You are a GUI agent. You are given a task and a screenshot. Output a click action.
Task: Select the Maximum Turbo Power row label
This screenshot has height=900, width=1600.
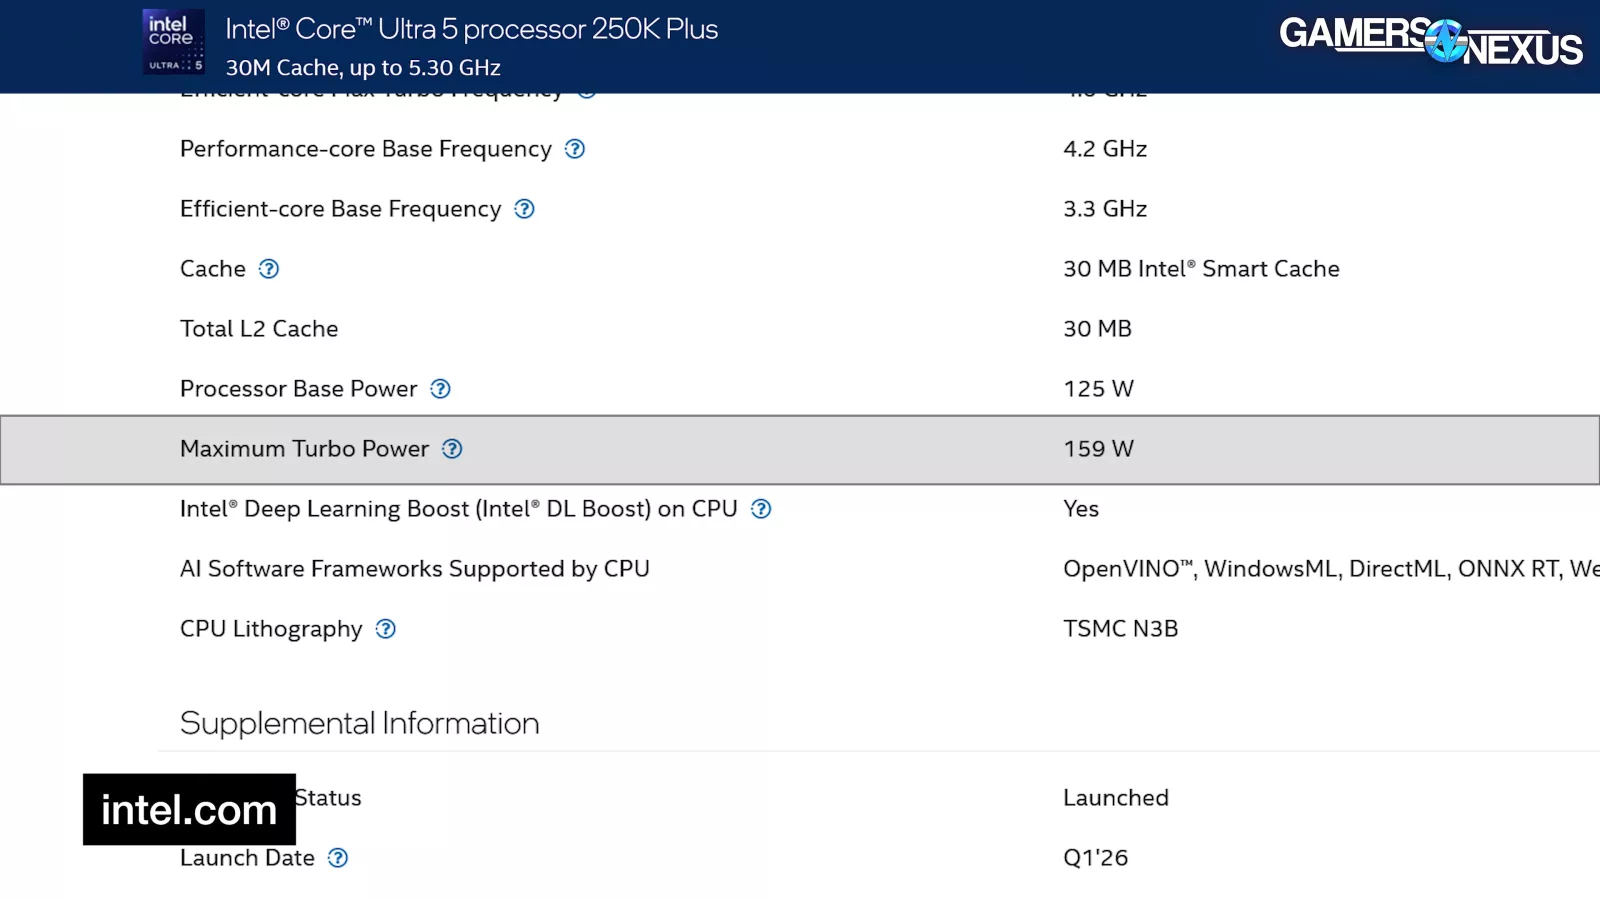(x=304, y=449)
